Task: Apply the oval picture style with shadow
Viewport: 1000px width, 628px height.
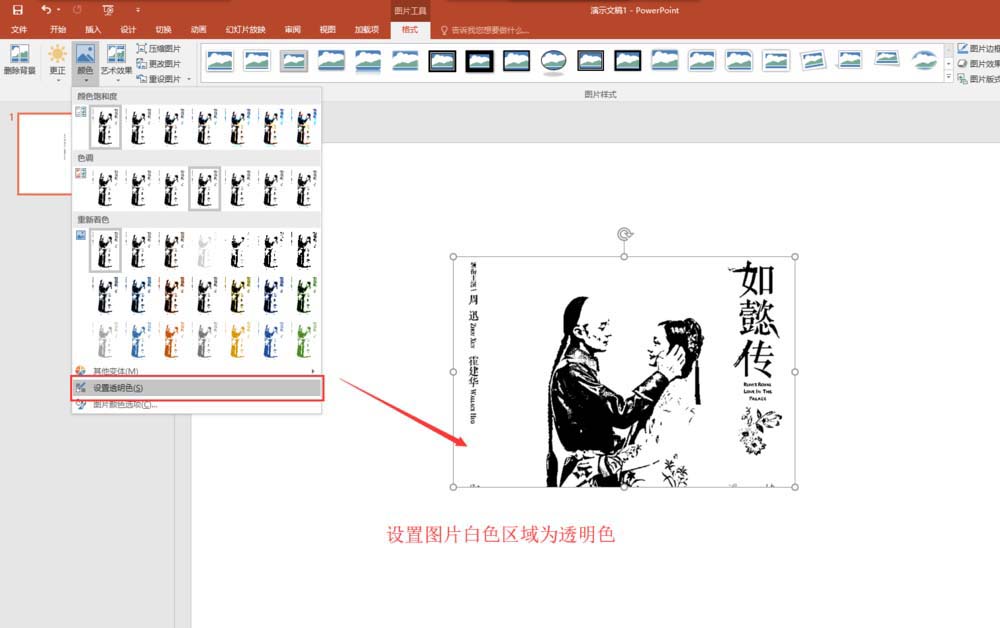Action: click(x=553, y=62)
